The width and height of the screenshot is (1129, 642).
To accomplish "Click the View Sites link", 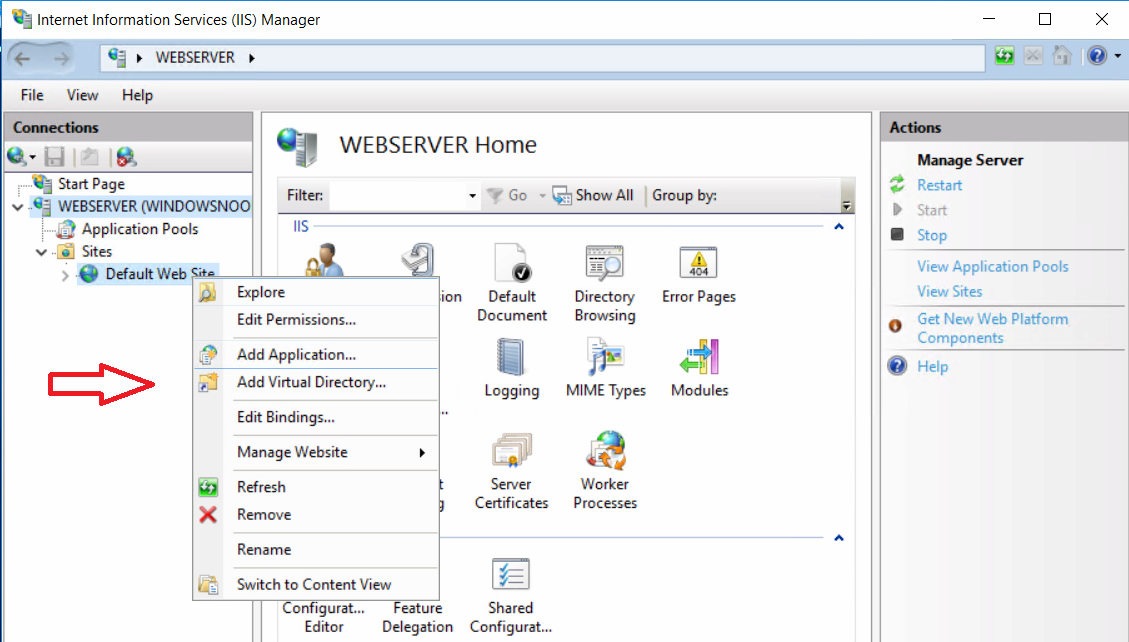I will 949,291.
